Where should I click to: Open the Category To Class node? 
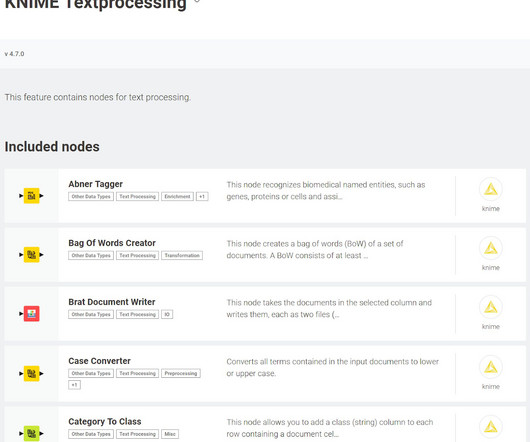105,421
